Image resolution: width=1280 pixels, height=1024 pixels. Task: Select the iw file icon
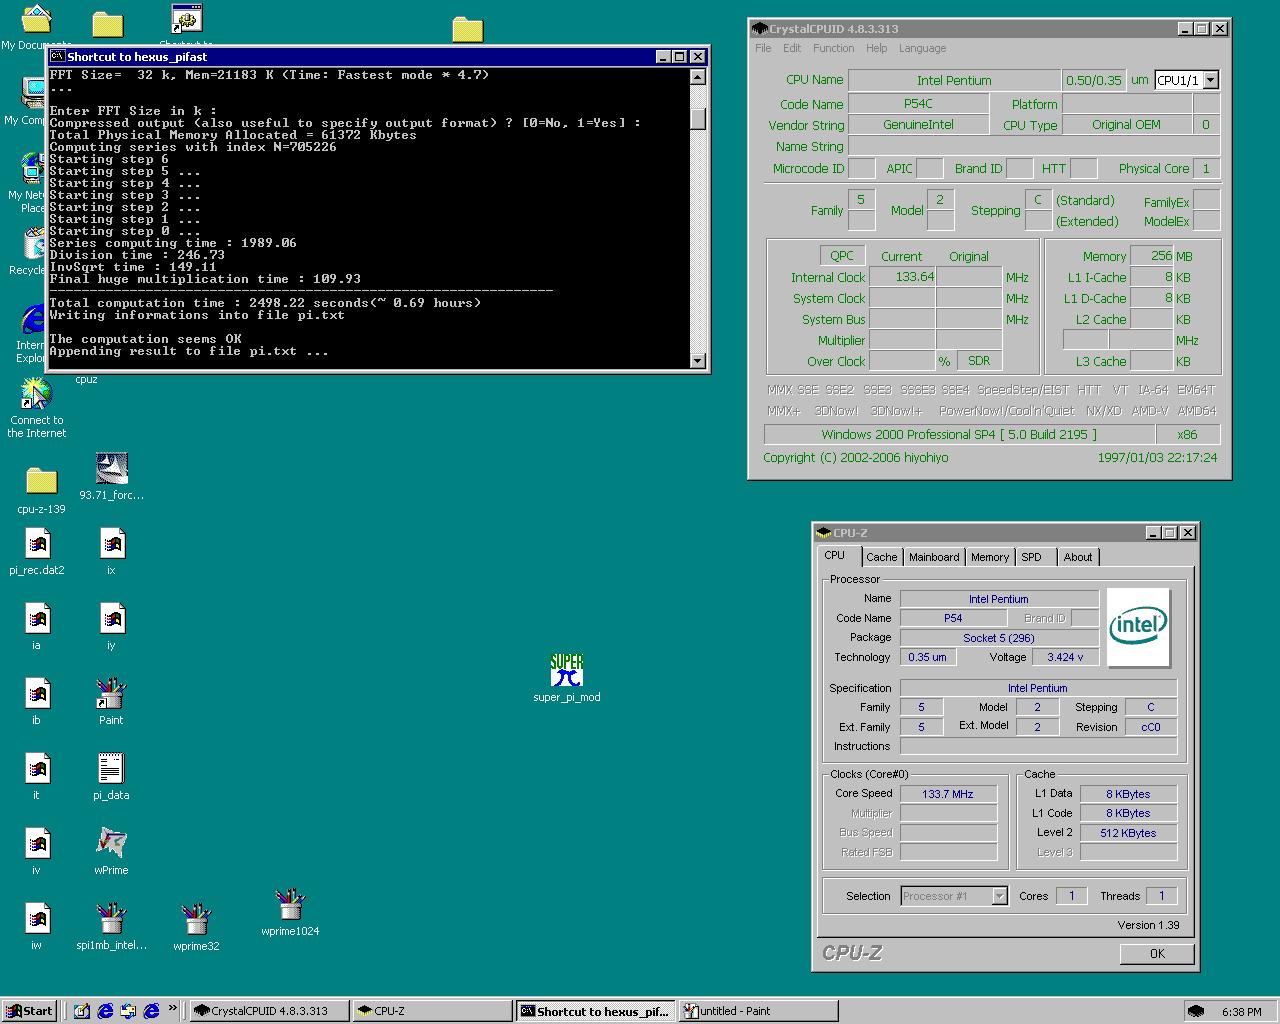pyautogui.click(x=37, y=926)
